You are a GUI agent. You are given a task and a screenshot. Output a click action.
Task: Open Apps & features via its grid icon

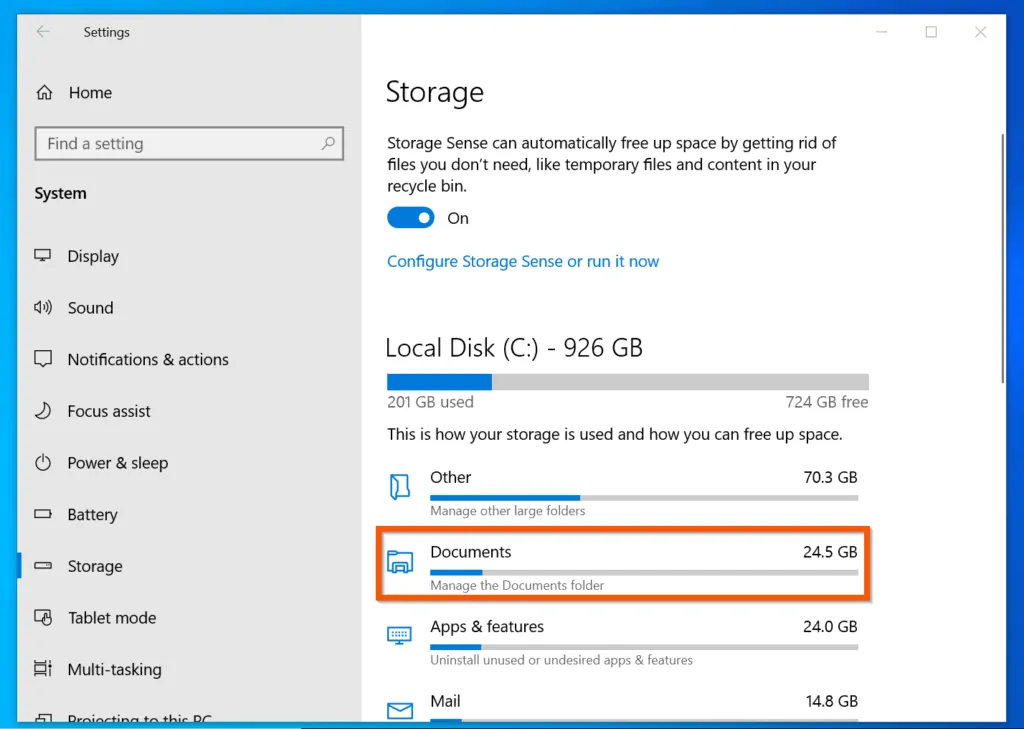coord(399,635)
